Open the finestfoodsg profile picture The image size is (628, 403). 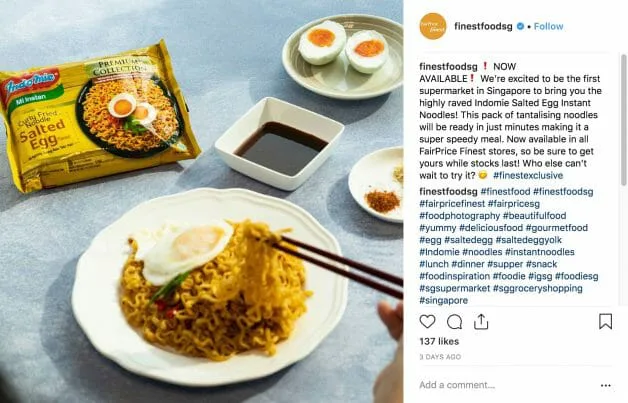[433, 26]
